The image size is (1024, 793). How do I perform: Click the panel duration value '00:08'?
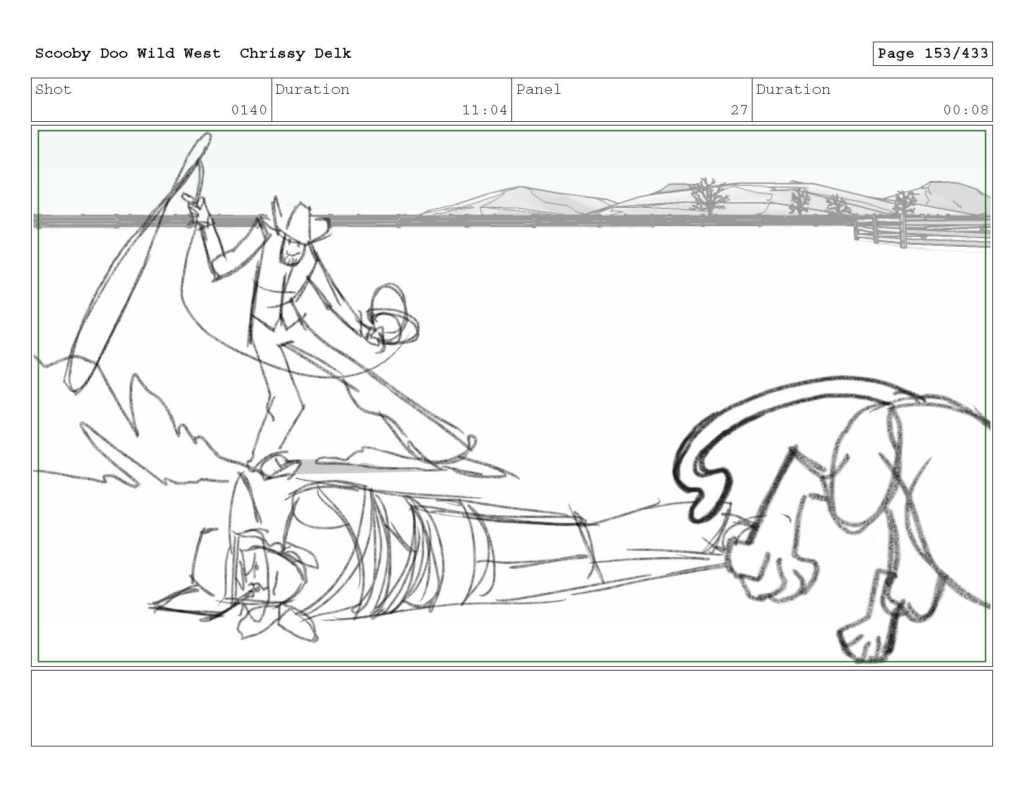[x=965, y=110]
